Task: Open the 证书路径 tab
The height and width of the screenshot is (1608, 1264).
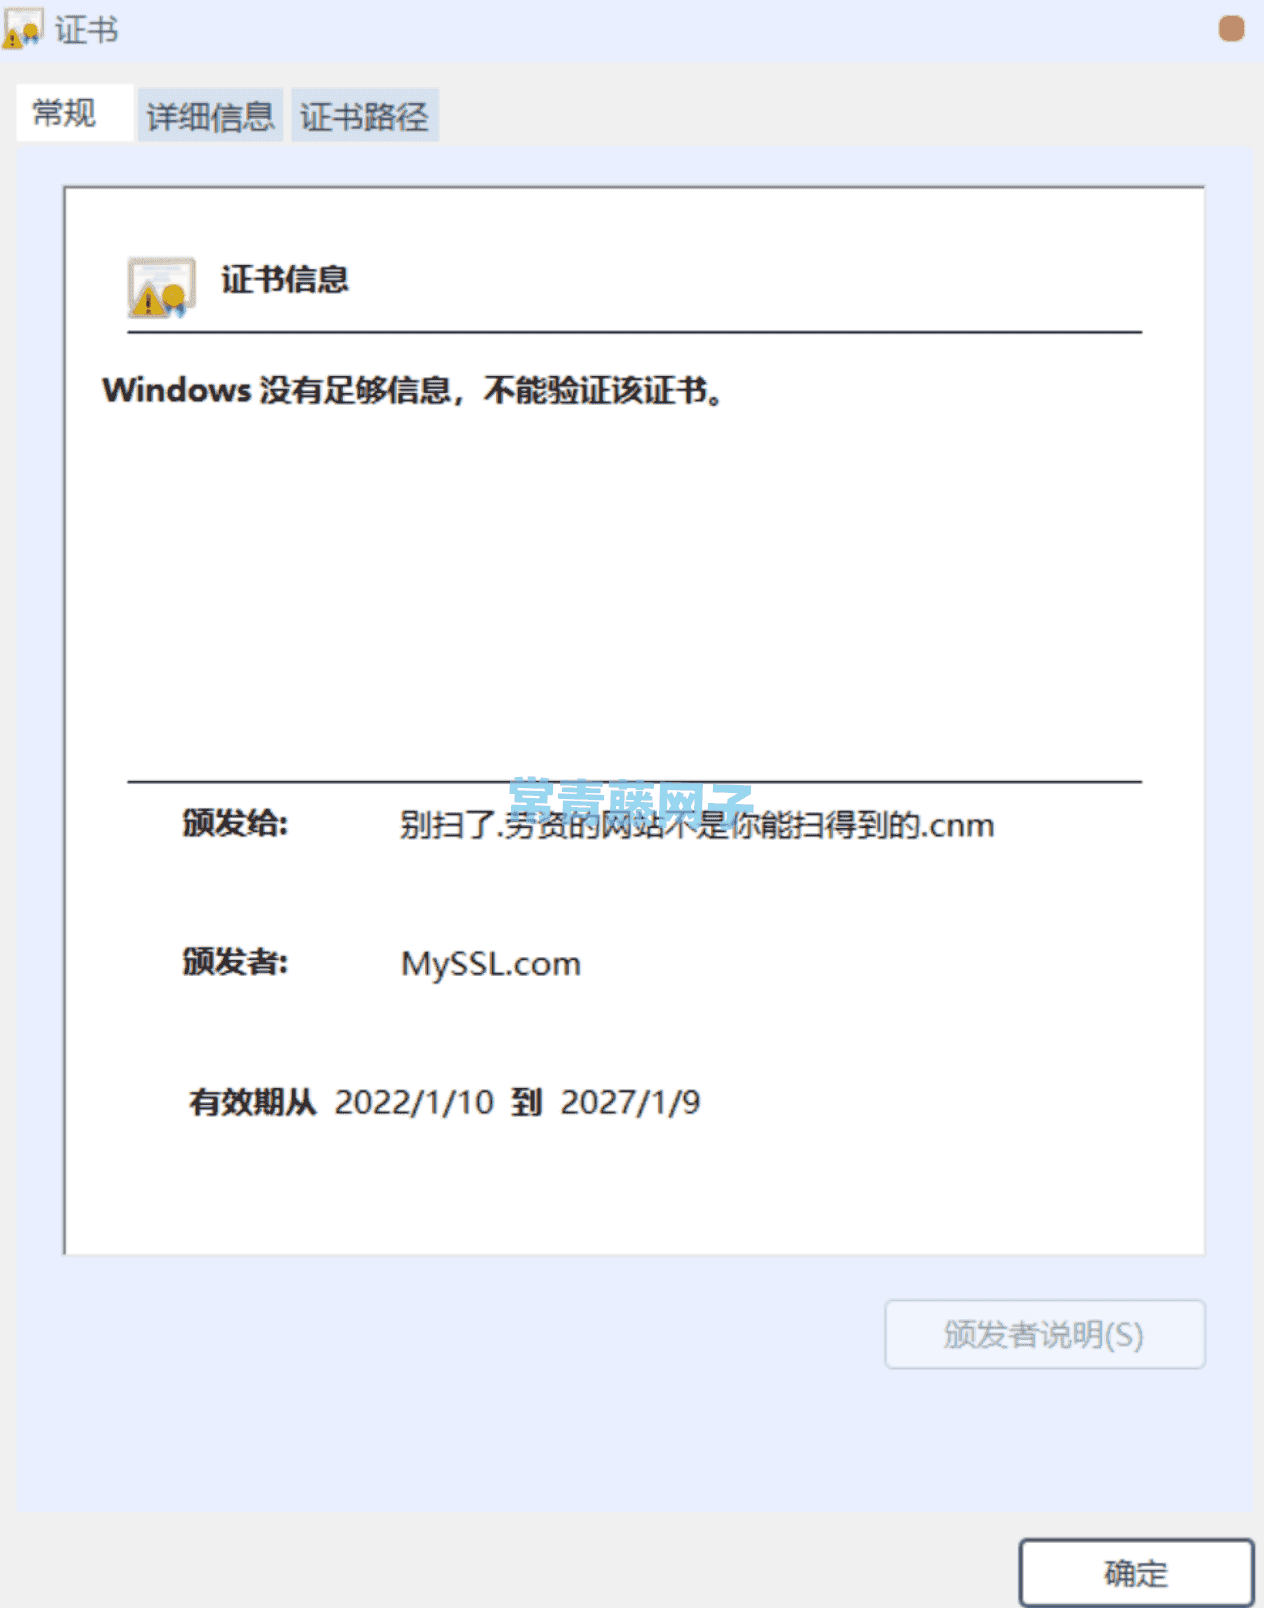Action: (364, 116)
